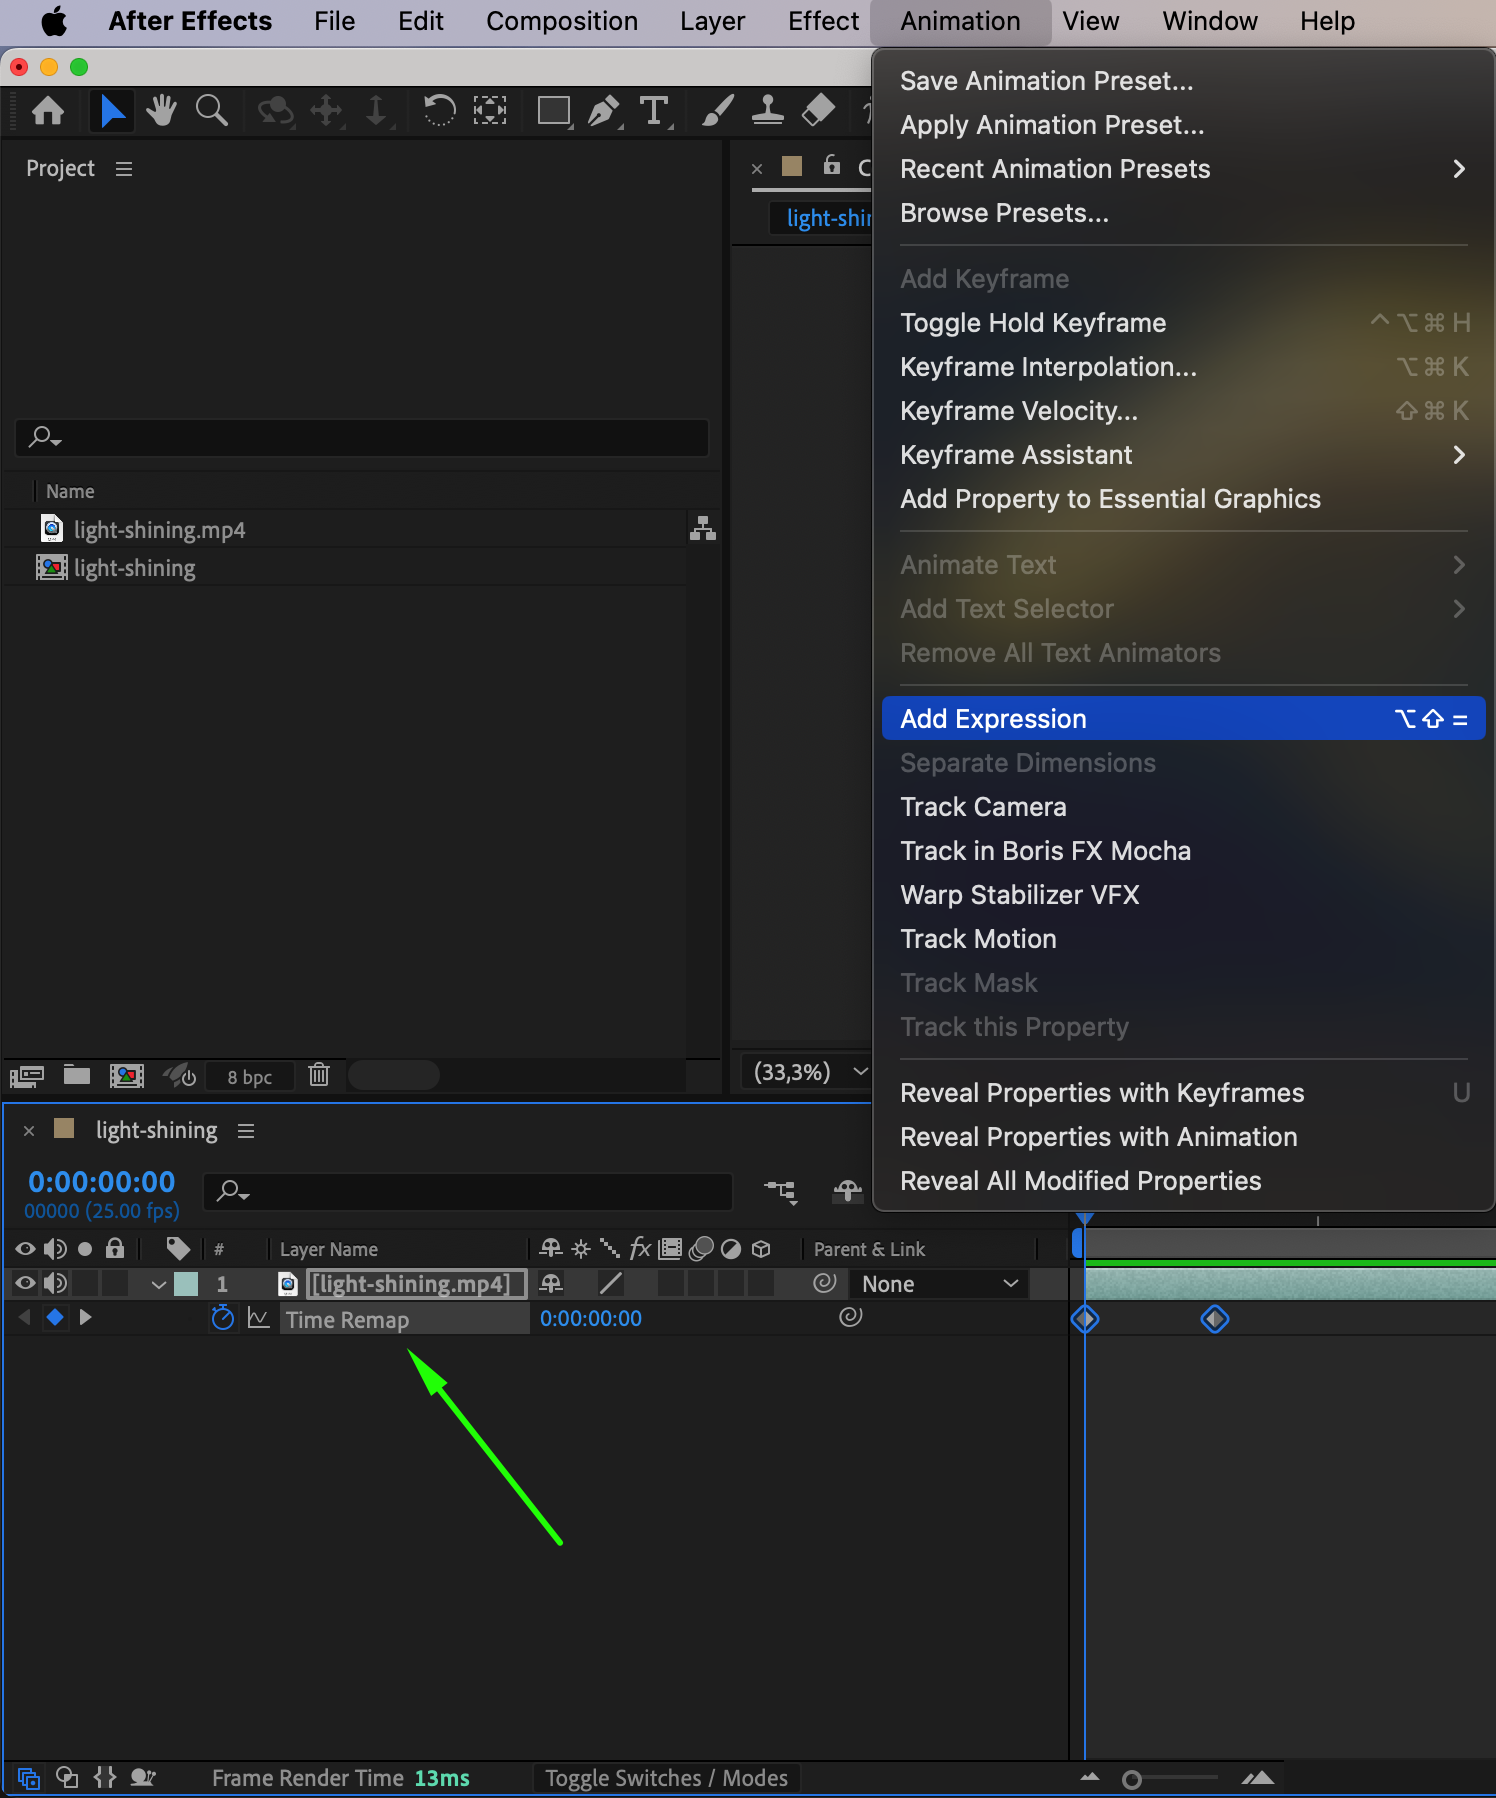Click the light-shining.mp4 layer label color swatch
The width and height of the screenshot is (1496, 1798).
point(186,1284)
